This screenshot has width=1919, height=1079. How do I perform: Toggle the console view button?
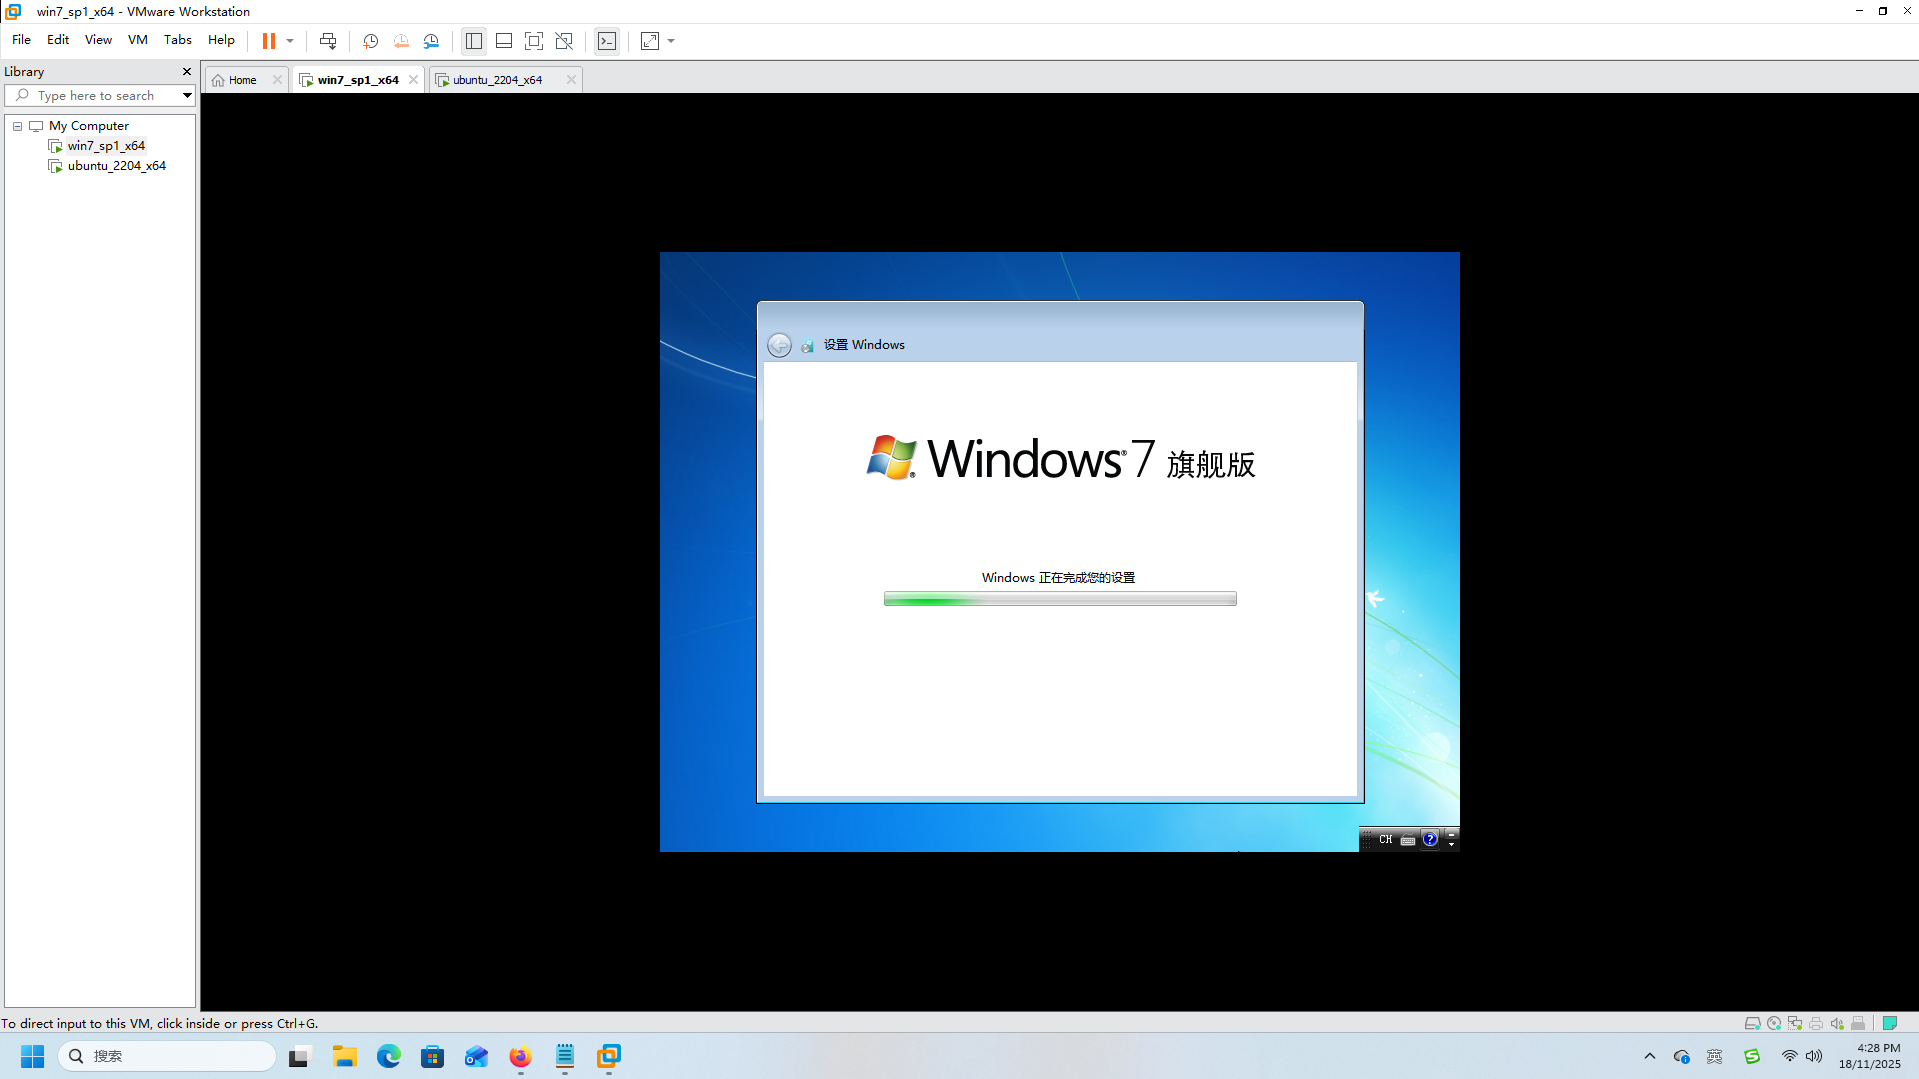(607, 41)
